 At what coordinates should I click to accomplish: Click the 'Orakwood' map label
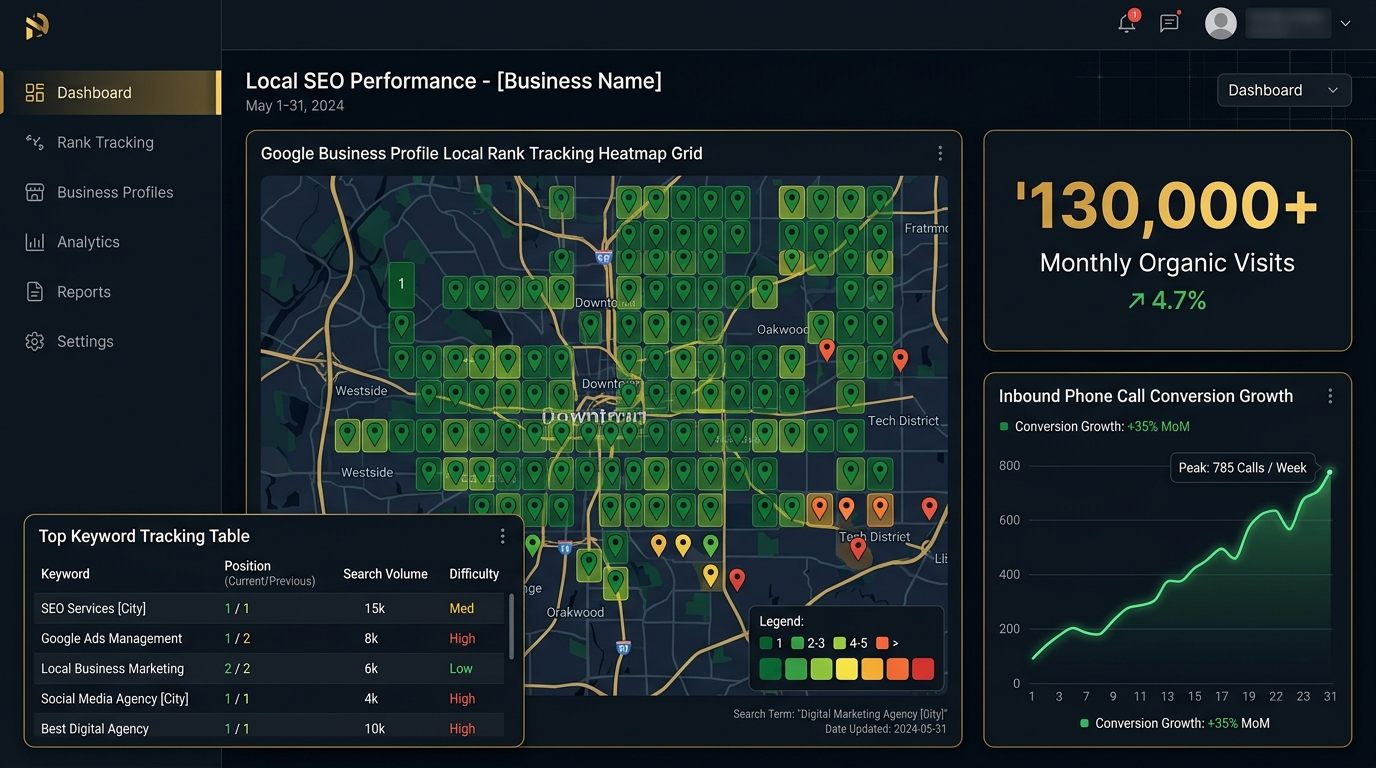click(575, 612)
